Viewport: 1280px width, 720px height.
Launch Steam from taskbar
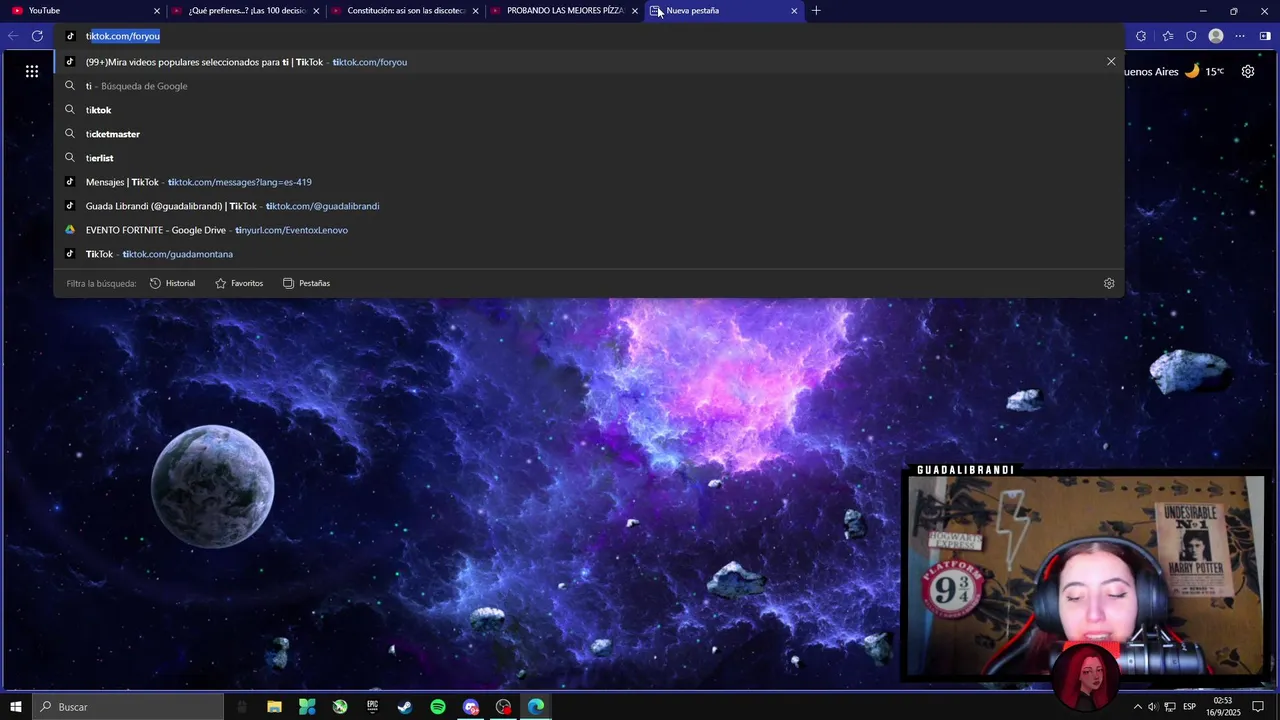[x=405, y=707]
